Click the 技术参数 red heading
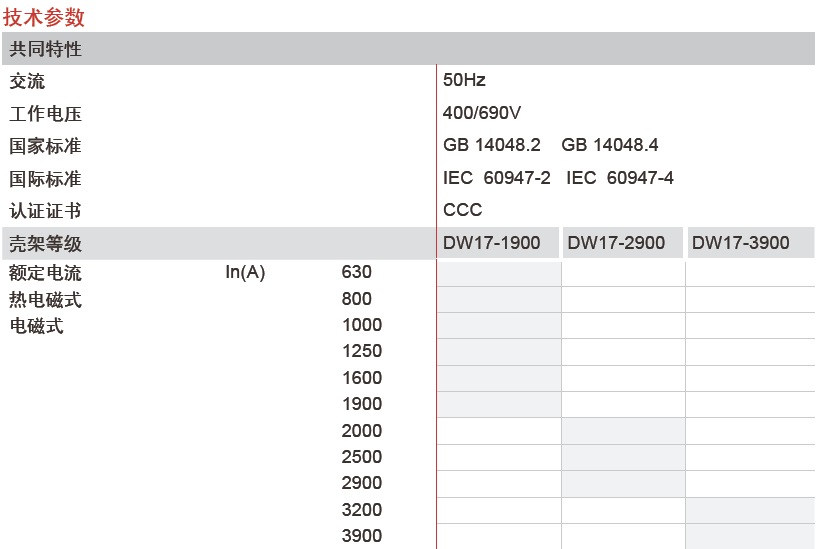818x549 pixels. coord(44,17)
